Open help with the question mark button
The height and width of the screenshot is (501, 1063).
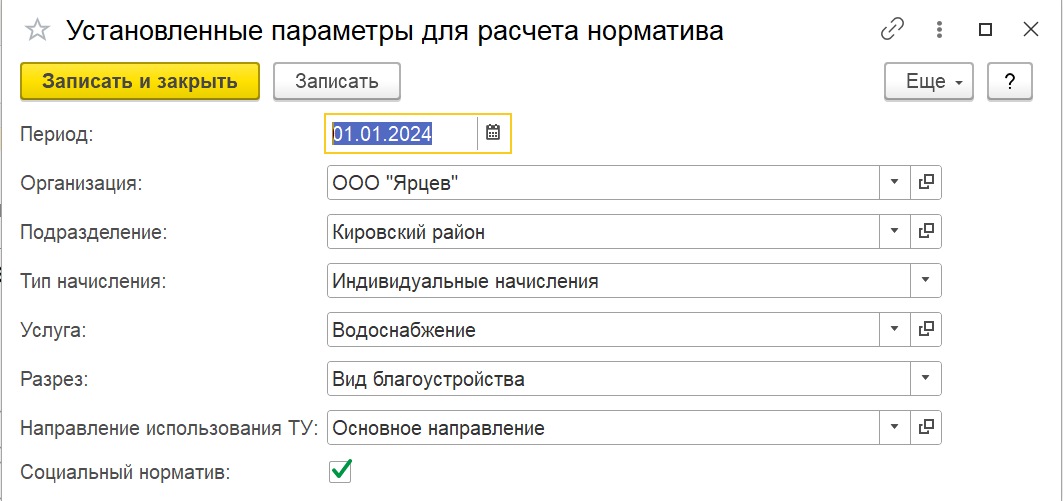pos(1009,81)
